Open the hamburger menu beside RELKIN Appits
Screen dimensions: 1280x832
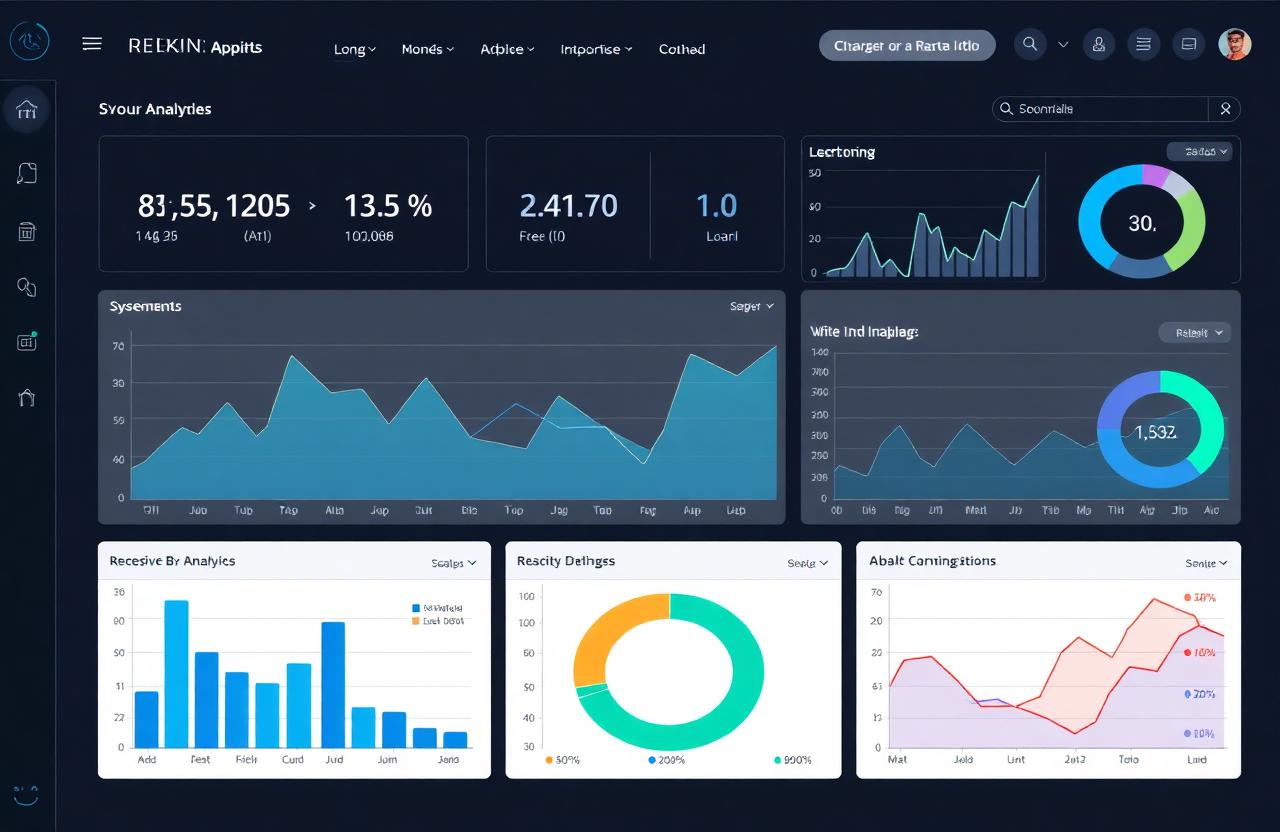92,44
